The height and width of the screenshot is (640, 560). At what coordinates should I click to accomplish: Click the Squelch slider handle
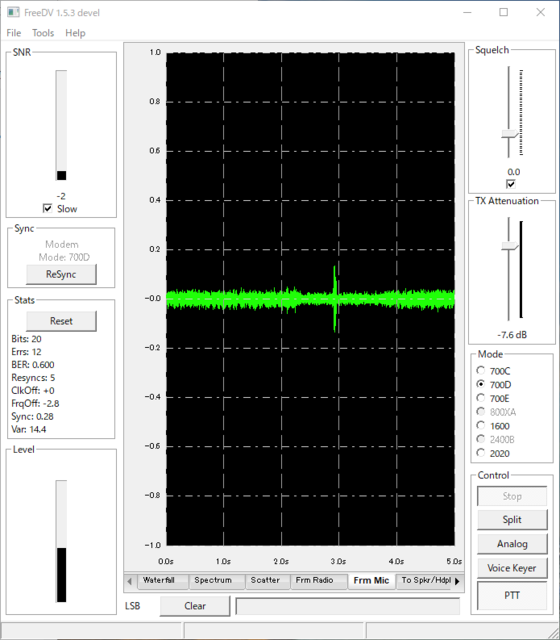tap(509, 134)
